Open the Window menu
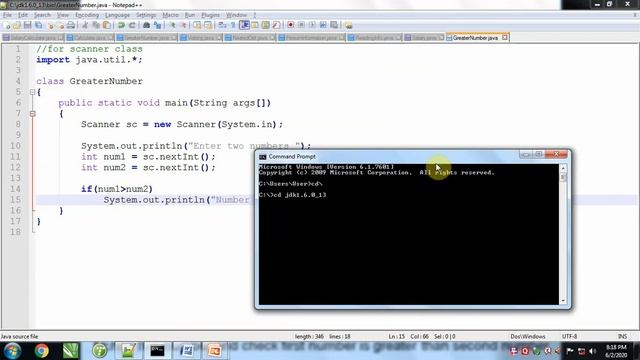The image size is (640, 360). [x=236, y=15]
